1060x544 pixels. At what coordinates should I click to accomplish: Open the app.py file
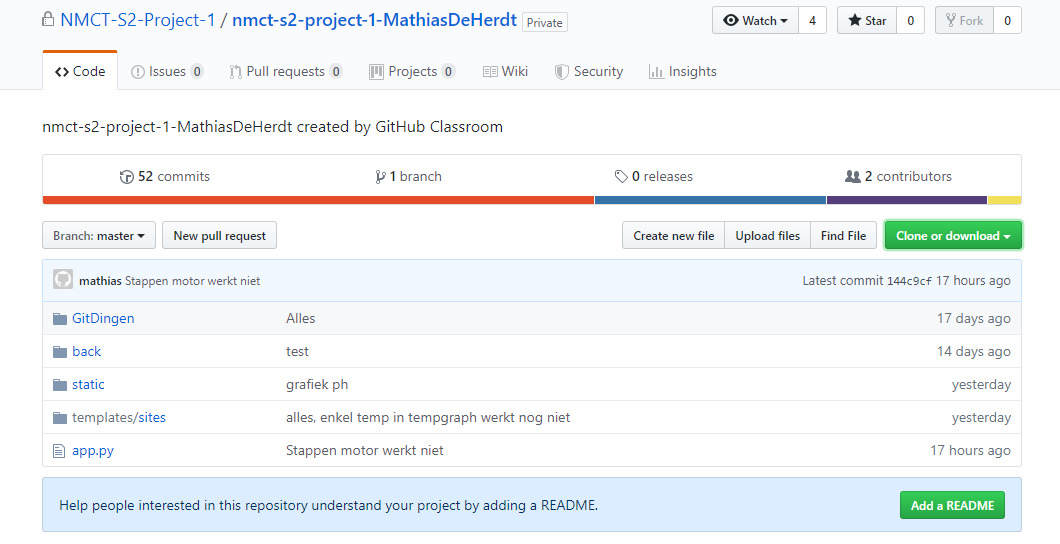(93, 451)
